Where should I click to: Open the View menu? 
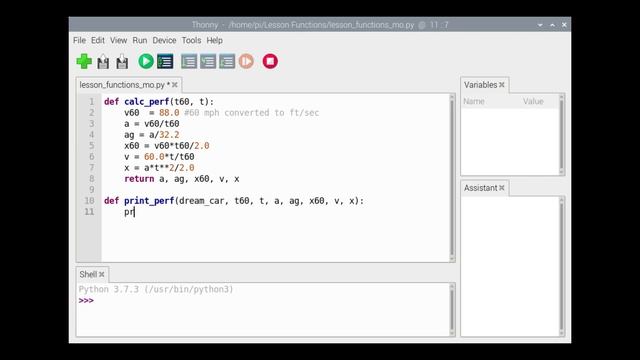(118, 40)
